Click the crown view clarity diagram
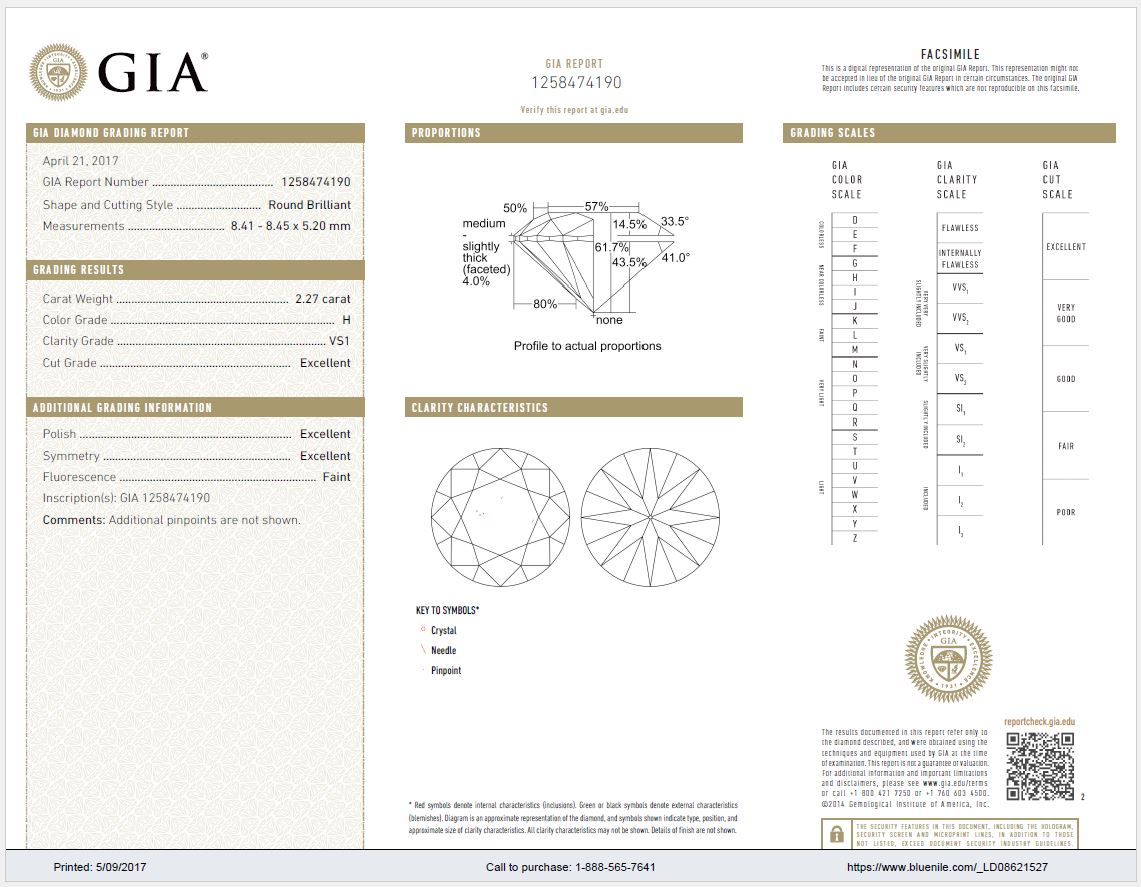The width and height of the screenshot is (1141, 887). (x=501, y=517)
